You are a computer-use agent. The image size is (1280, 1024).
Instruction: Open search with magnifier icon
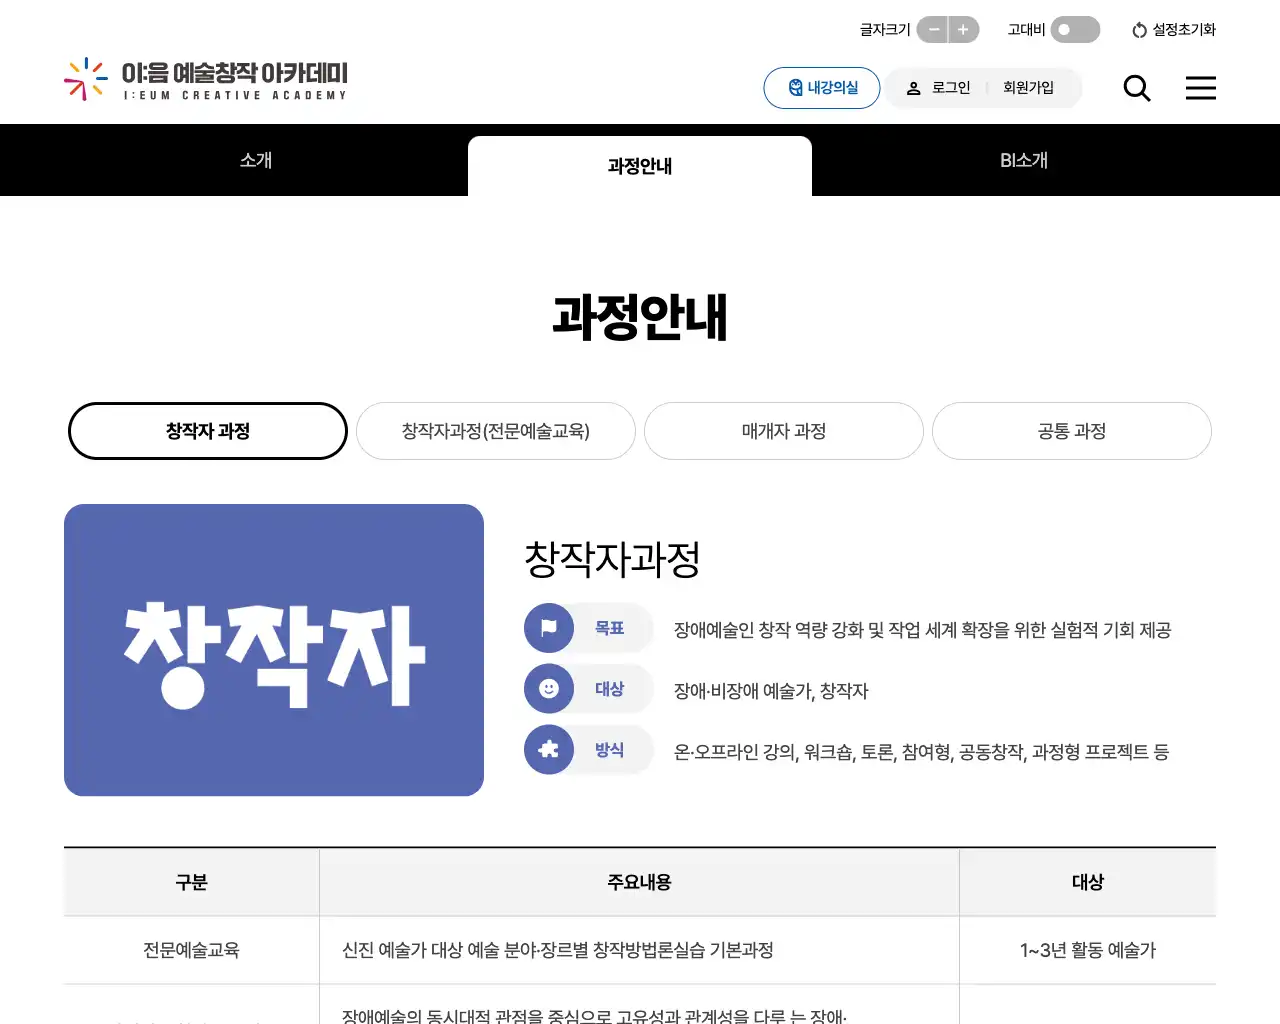(1137, 88)
